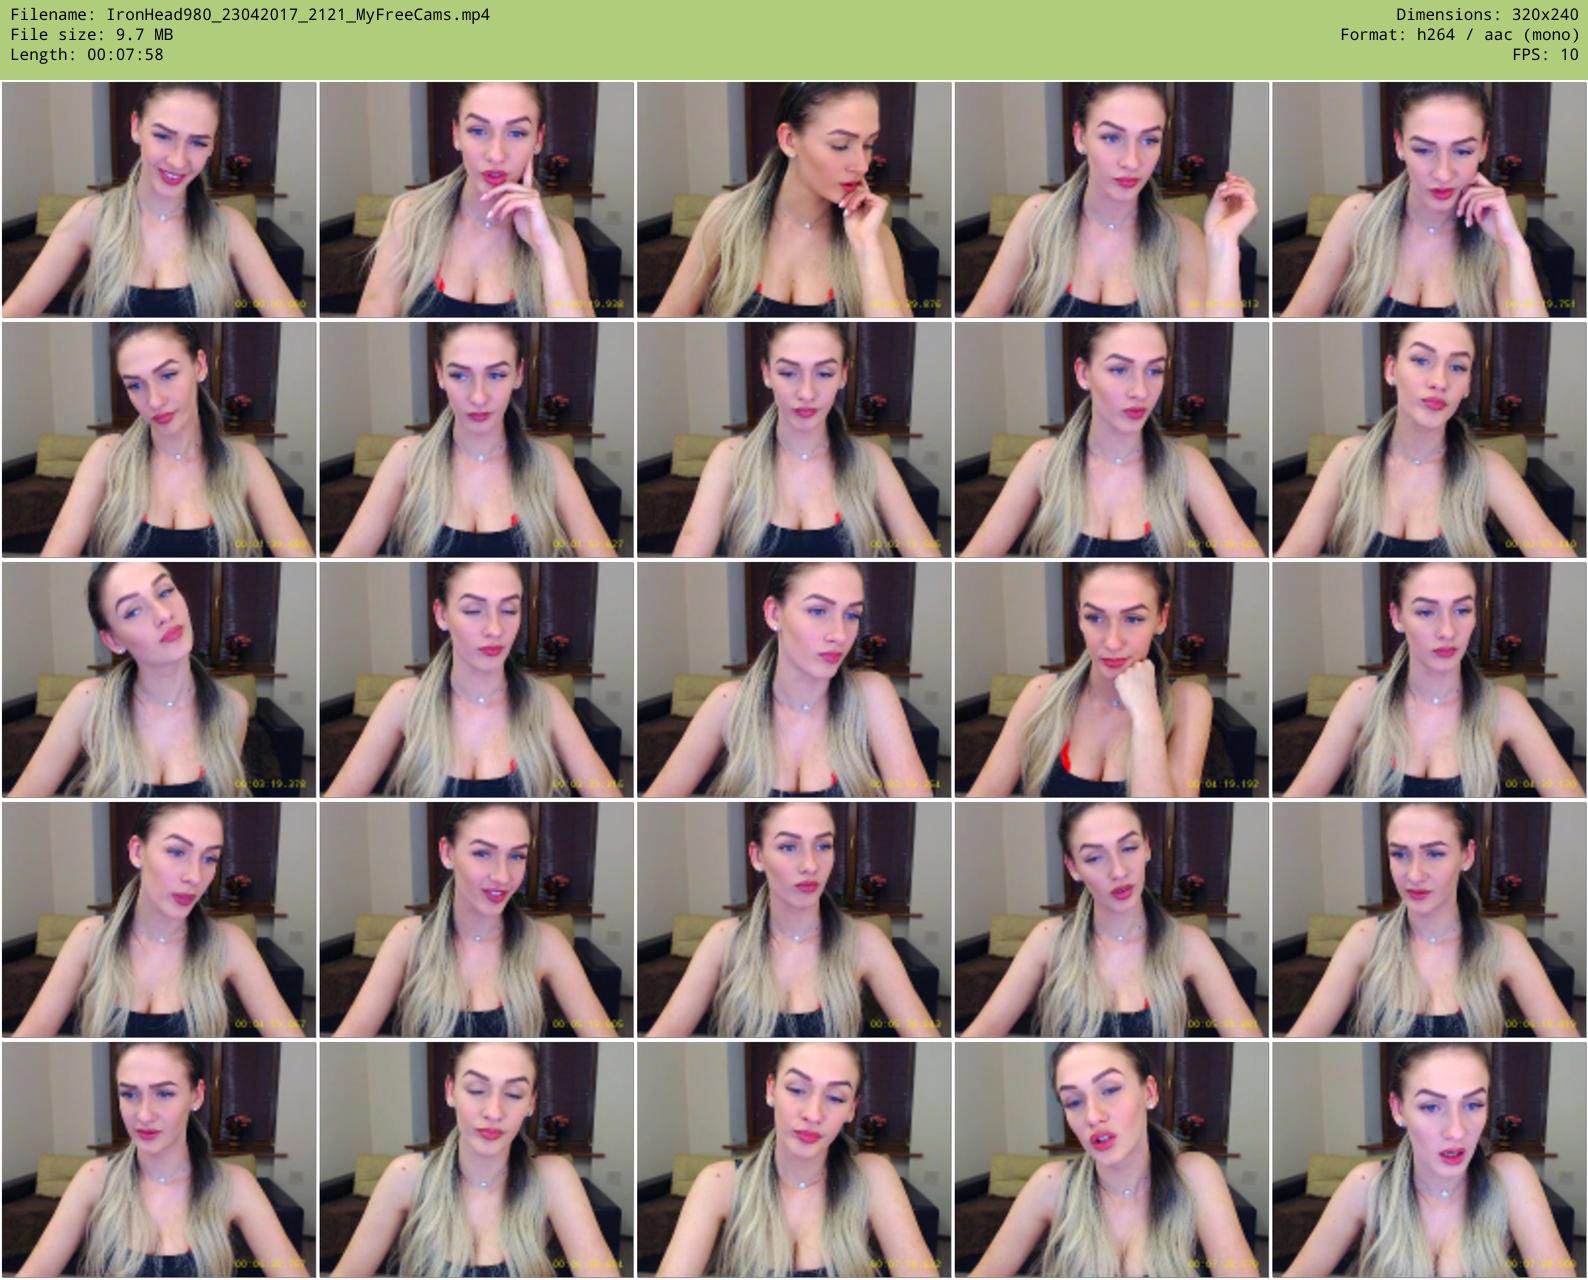Click the 'Length: 00:07:58' line
The height and width of the screenshot is (1280, 1588).
click(87, 55)
